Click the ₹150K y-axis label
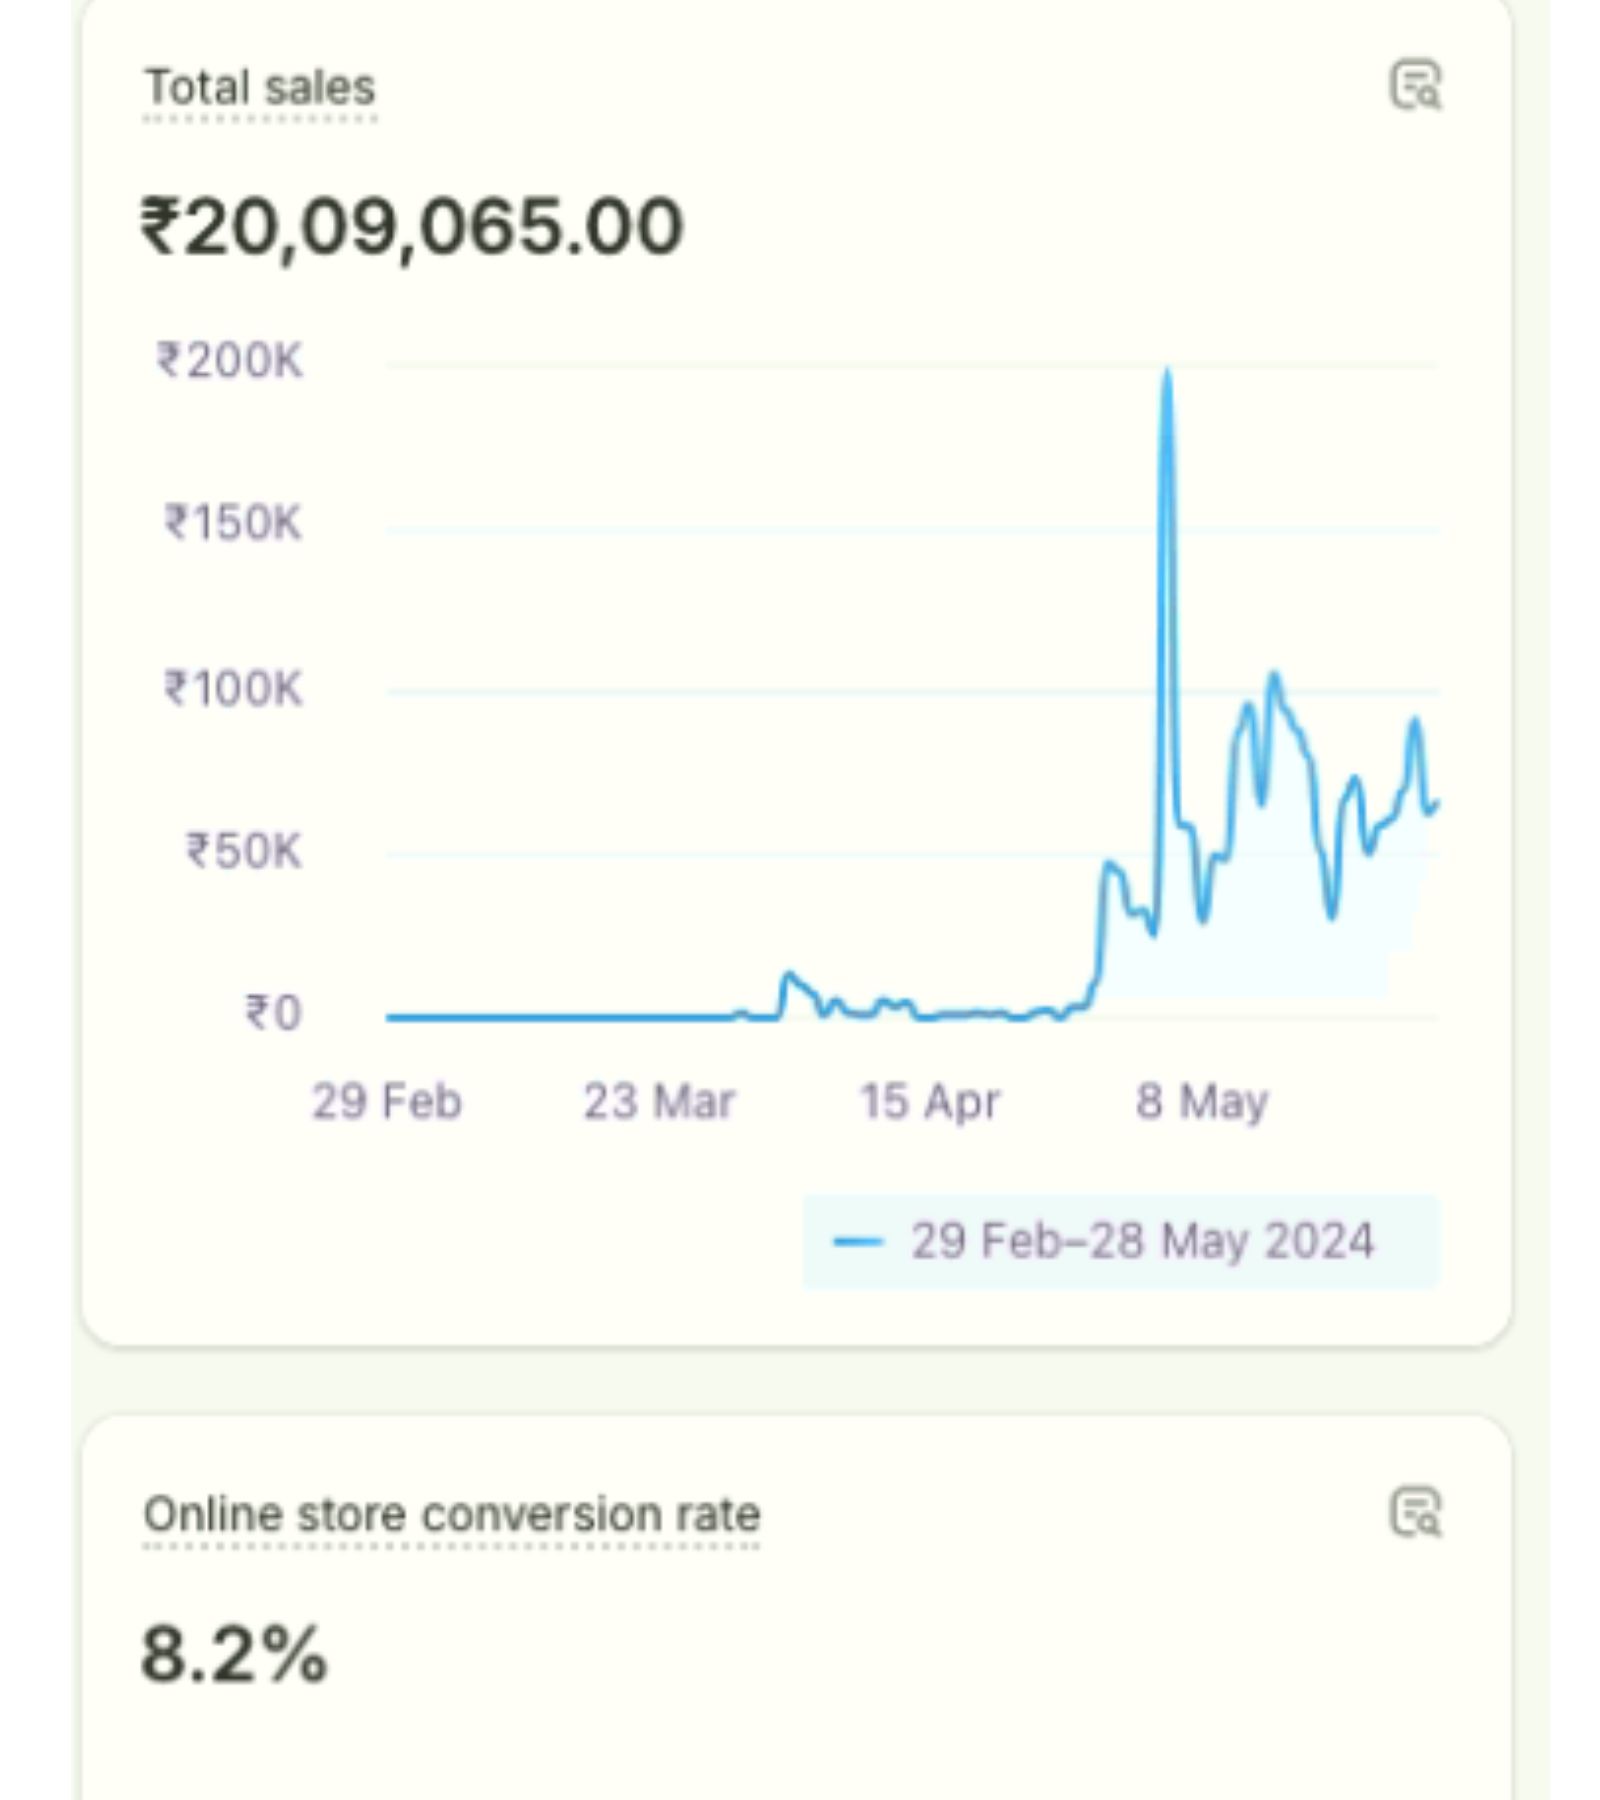 [x=233, y=523]
